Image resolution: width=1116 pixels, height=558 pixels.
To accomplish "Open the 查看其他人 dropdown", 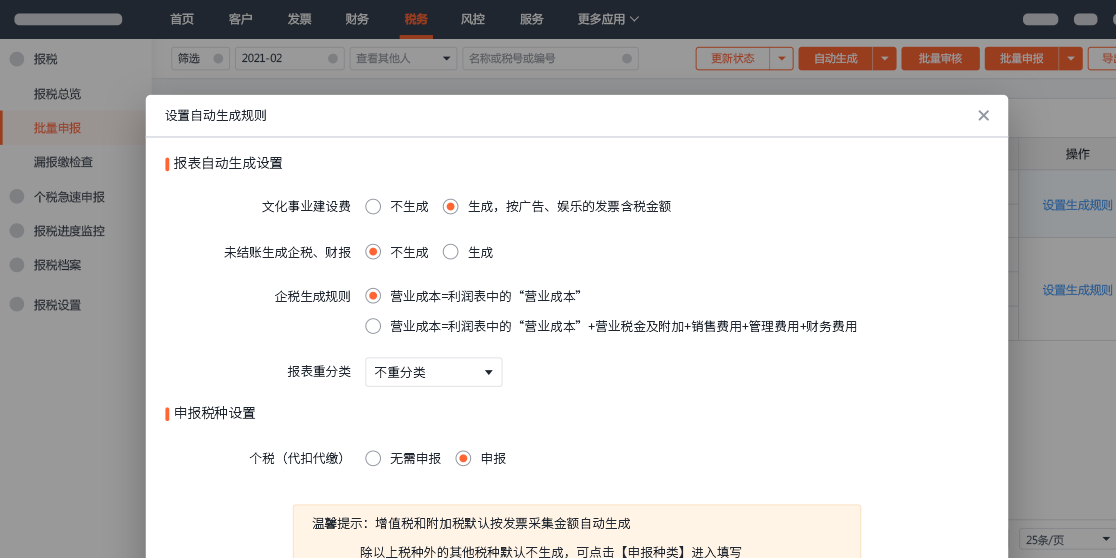I will pos(403,59).
